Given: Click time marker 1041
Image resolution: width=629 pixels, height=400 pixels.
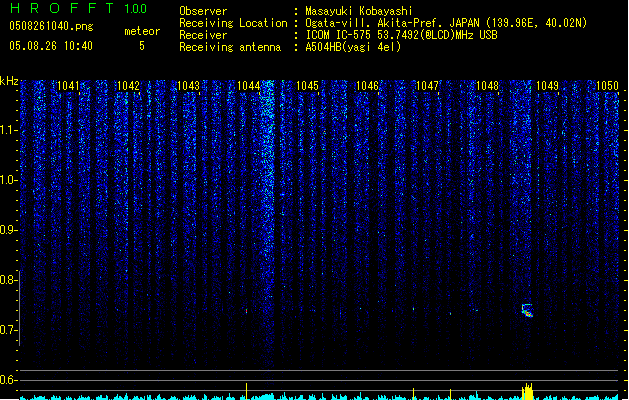Looking at the screenshot, I should [68, 85].
